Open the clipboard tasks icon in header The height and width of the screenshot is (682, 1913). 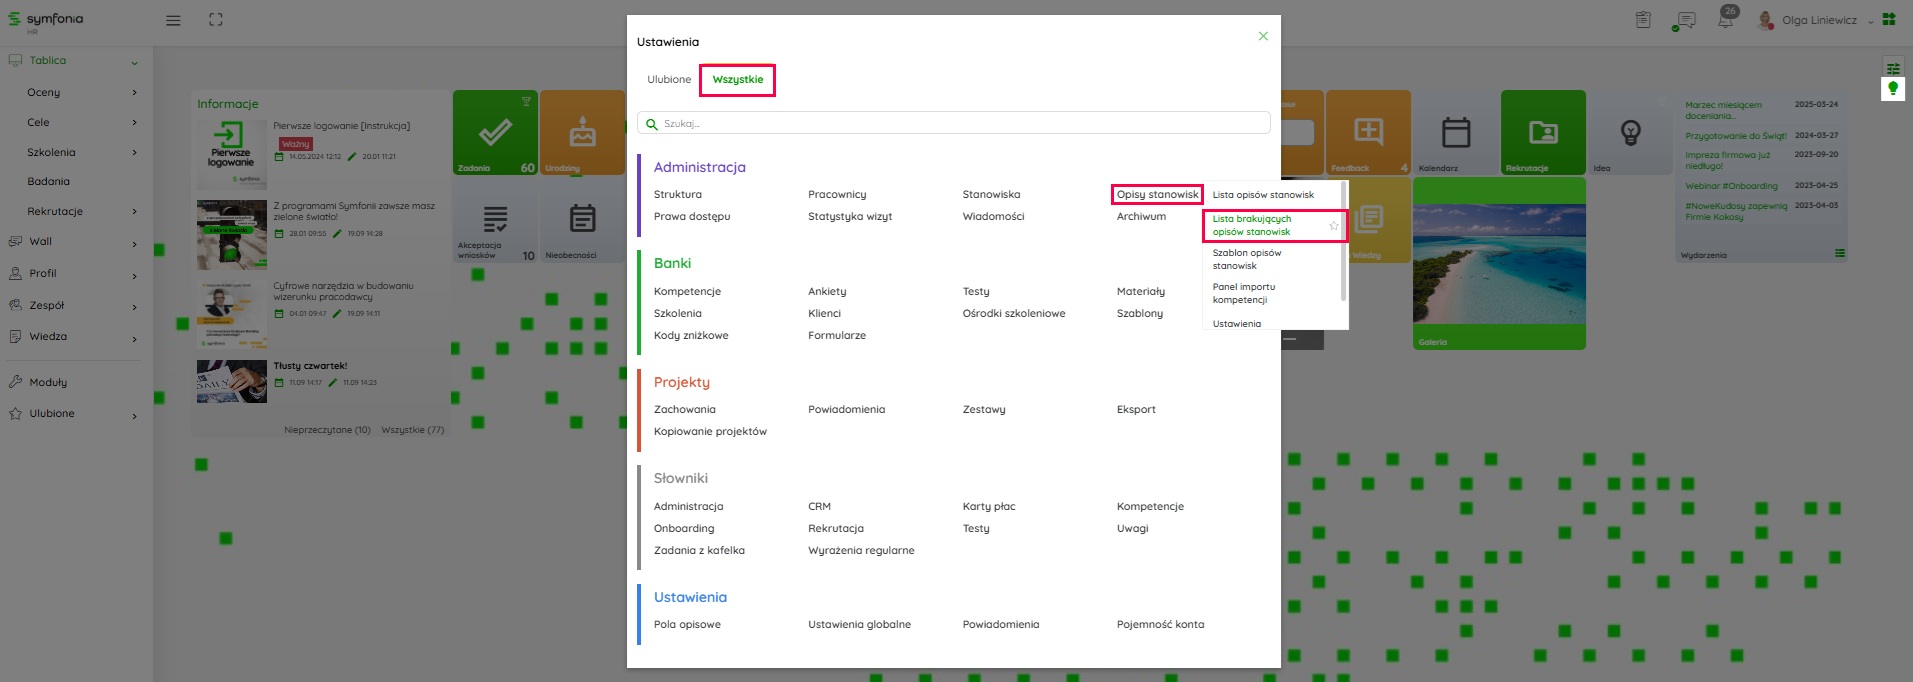click(x=1643, y=20)
